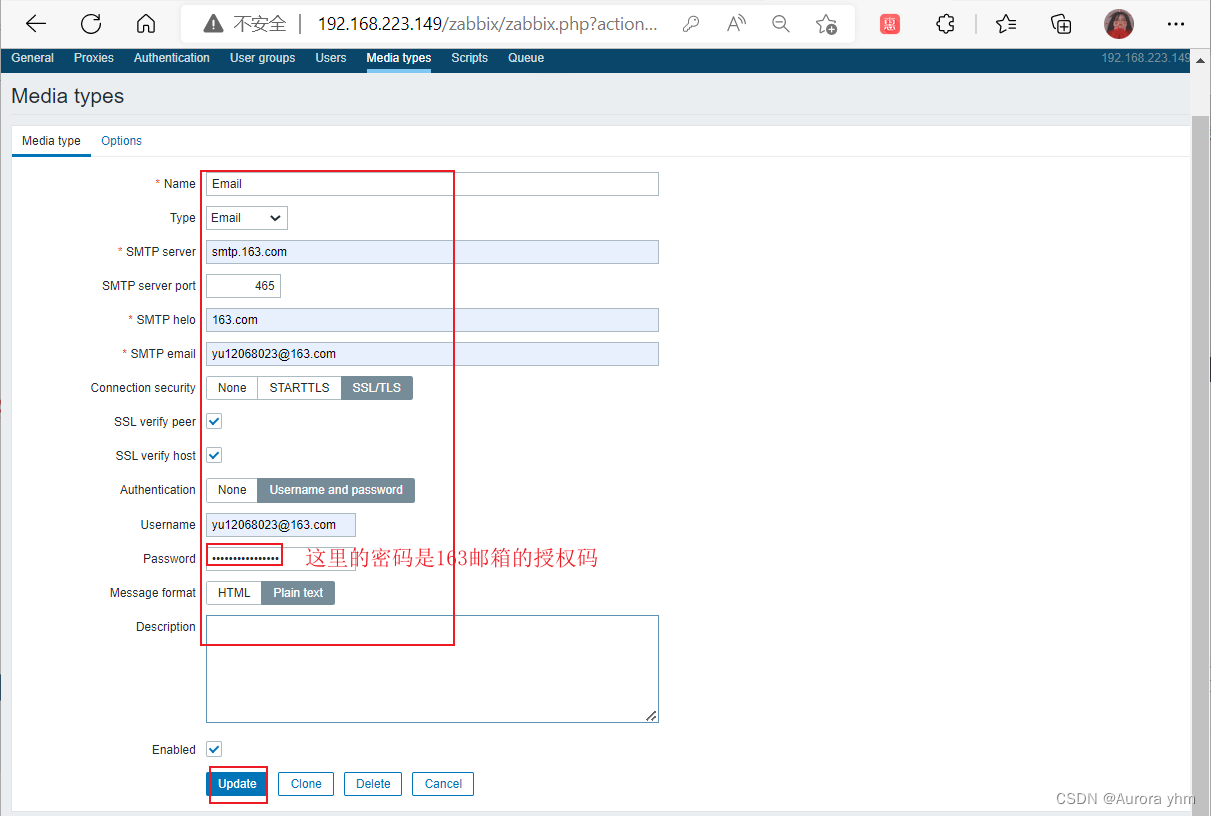
Task: Open the saved password key icon
Action: point(690,24)
